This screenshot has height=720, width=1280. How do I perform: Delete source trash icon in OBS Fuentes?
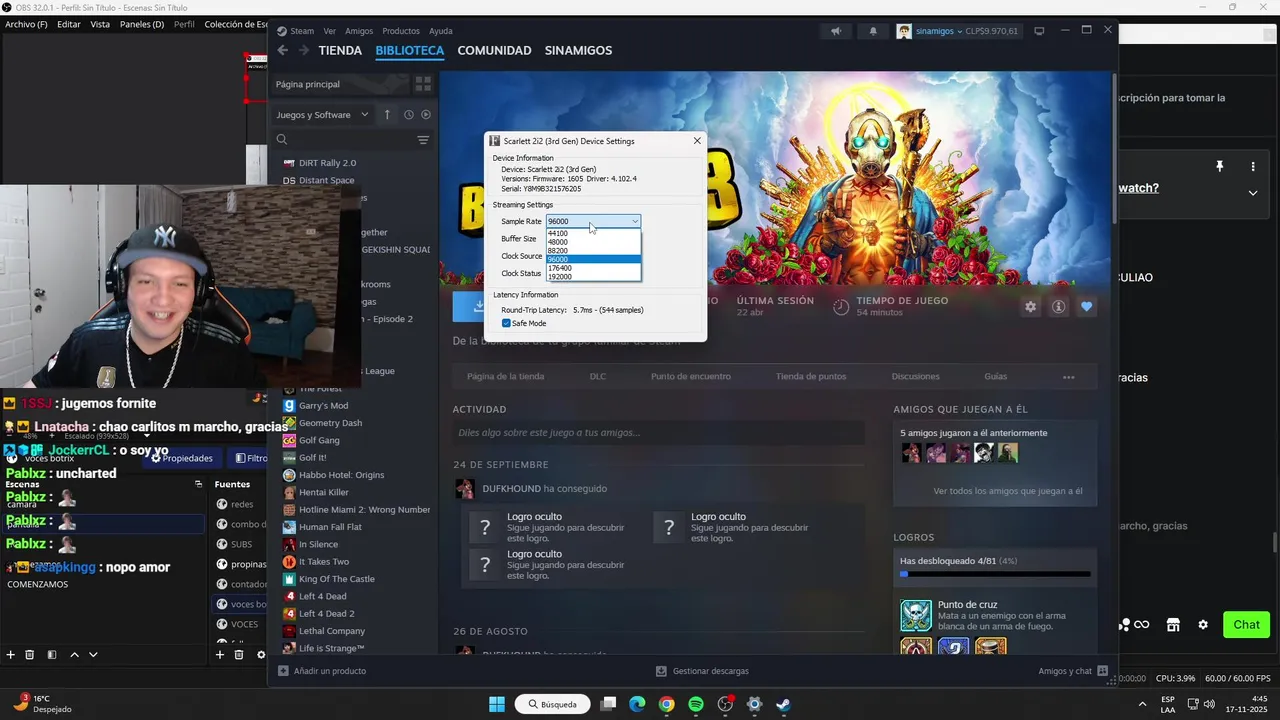tap(239, 655)
